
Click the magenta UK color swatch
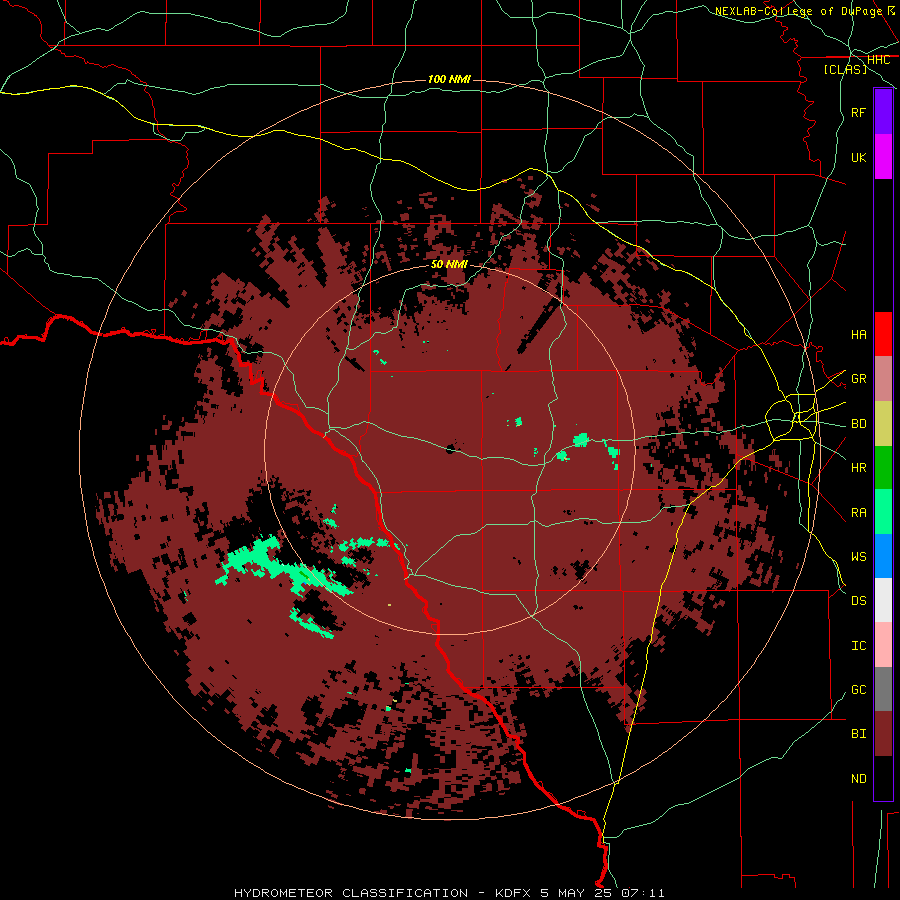883,157
